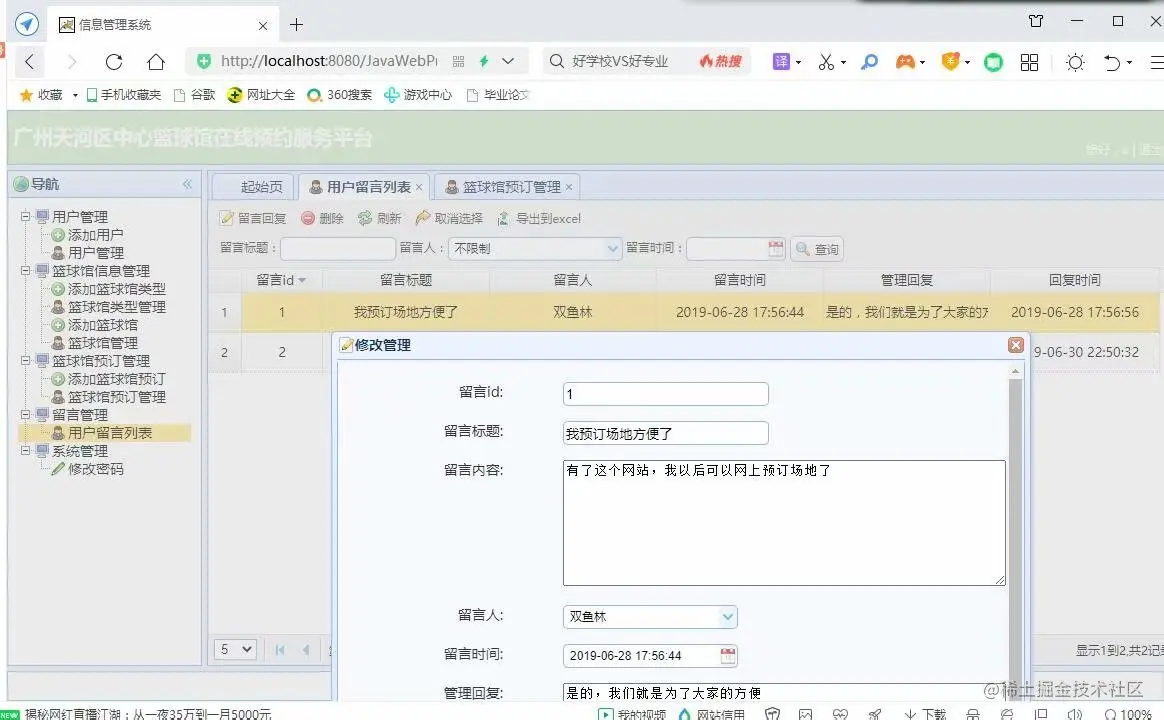Reload the page with the refresh icon
This screenshot has width=1164, height=720.
tap(114, 62)
